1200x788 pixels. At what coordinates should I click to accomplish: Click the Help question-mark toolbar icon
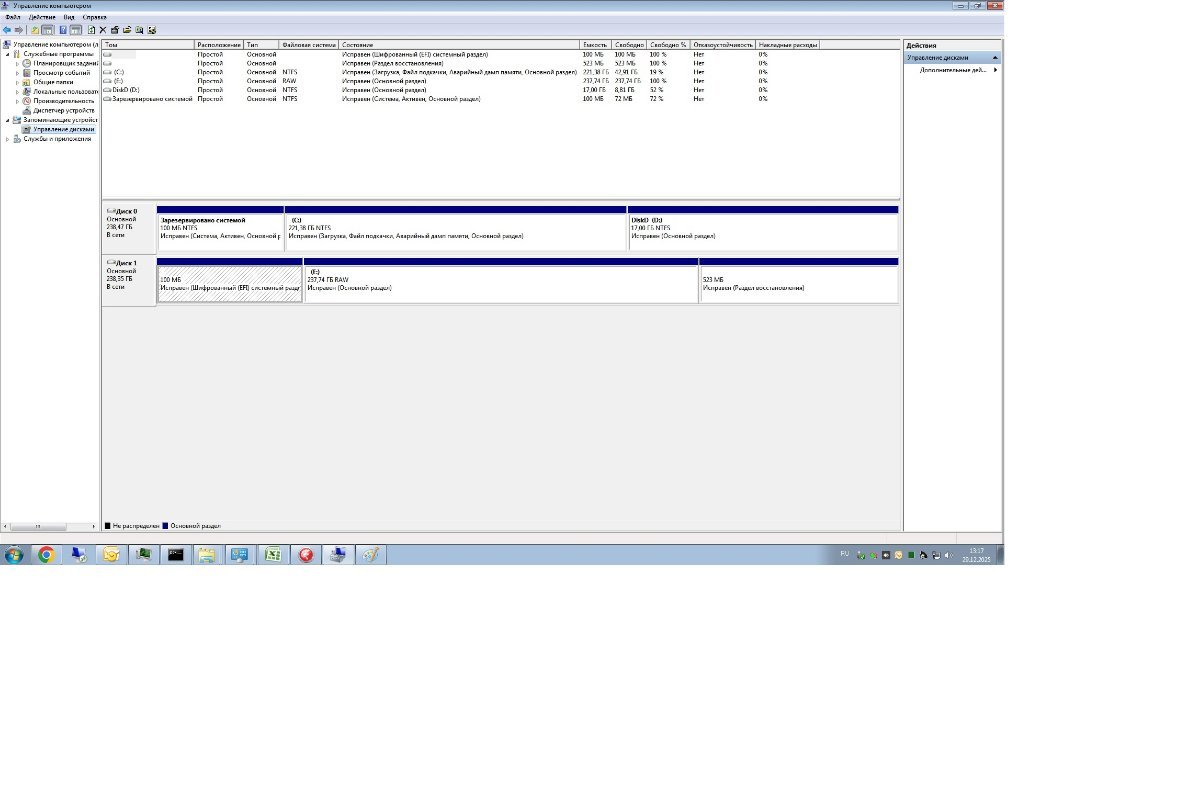point(63,30)
